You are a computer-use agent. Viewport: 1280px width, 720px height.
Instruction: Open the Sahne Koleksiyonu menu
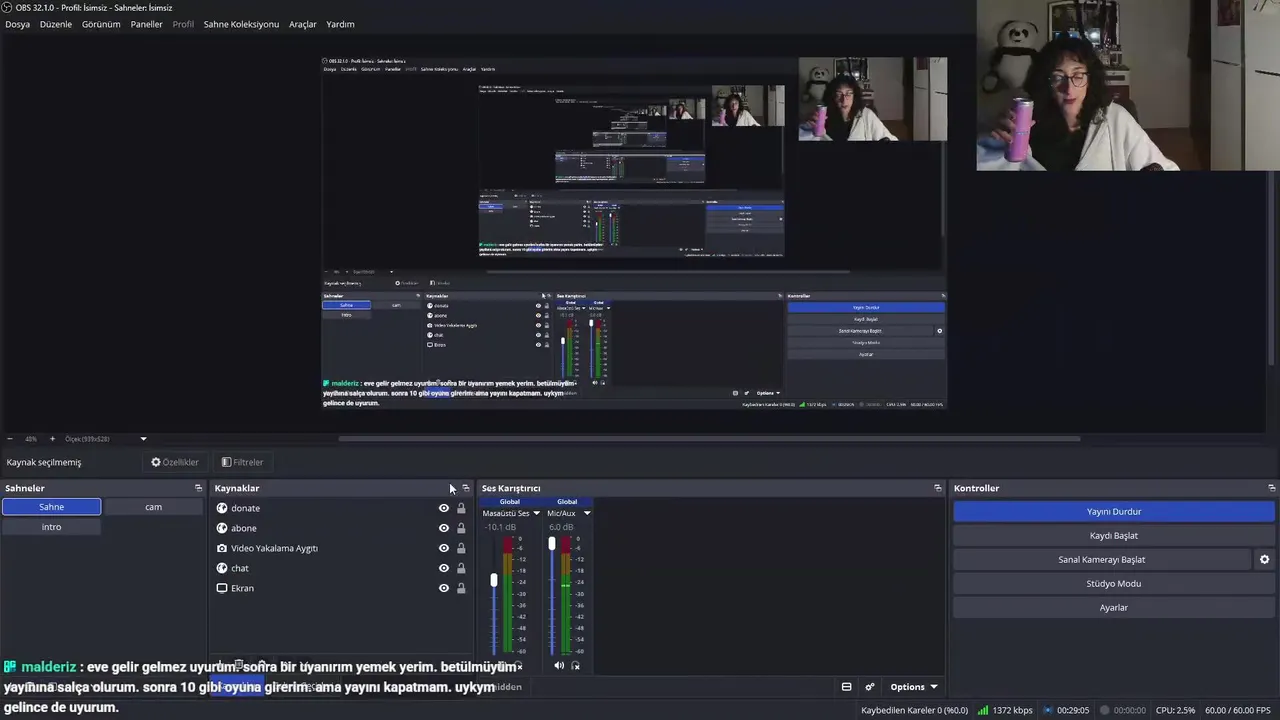241,24
